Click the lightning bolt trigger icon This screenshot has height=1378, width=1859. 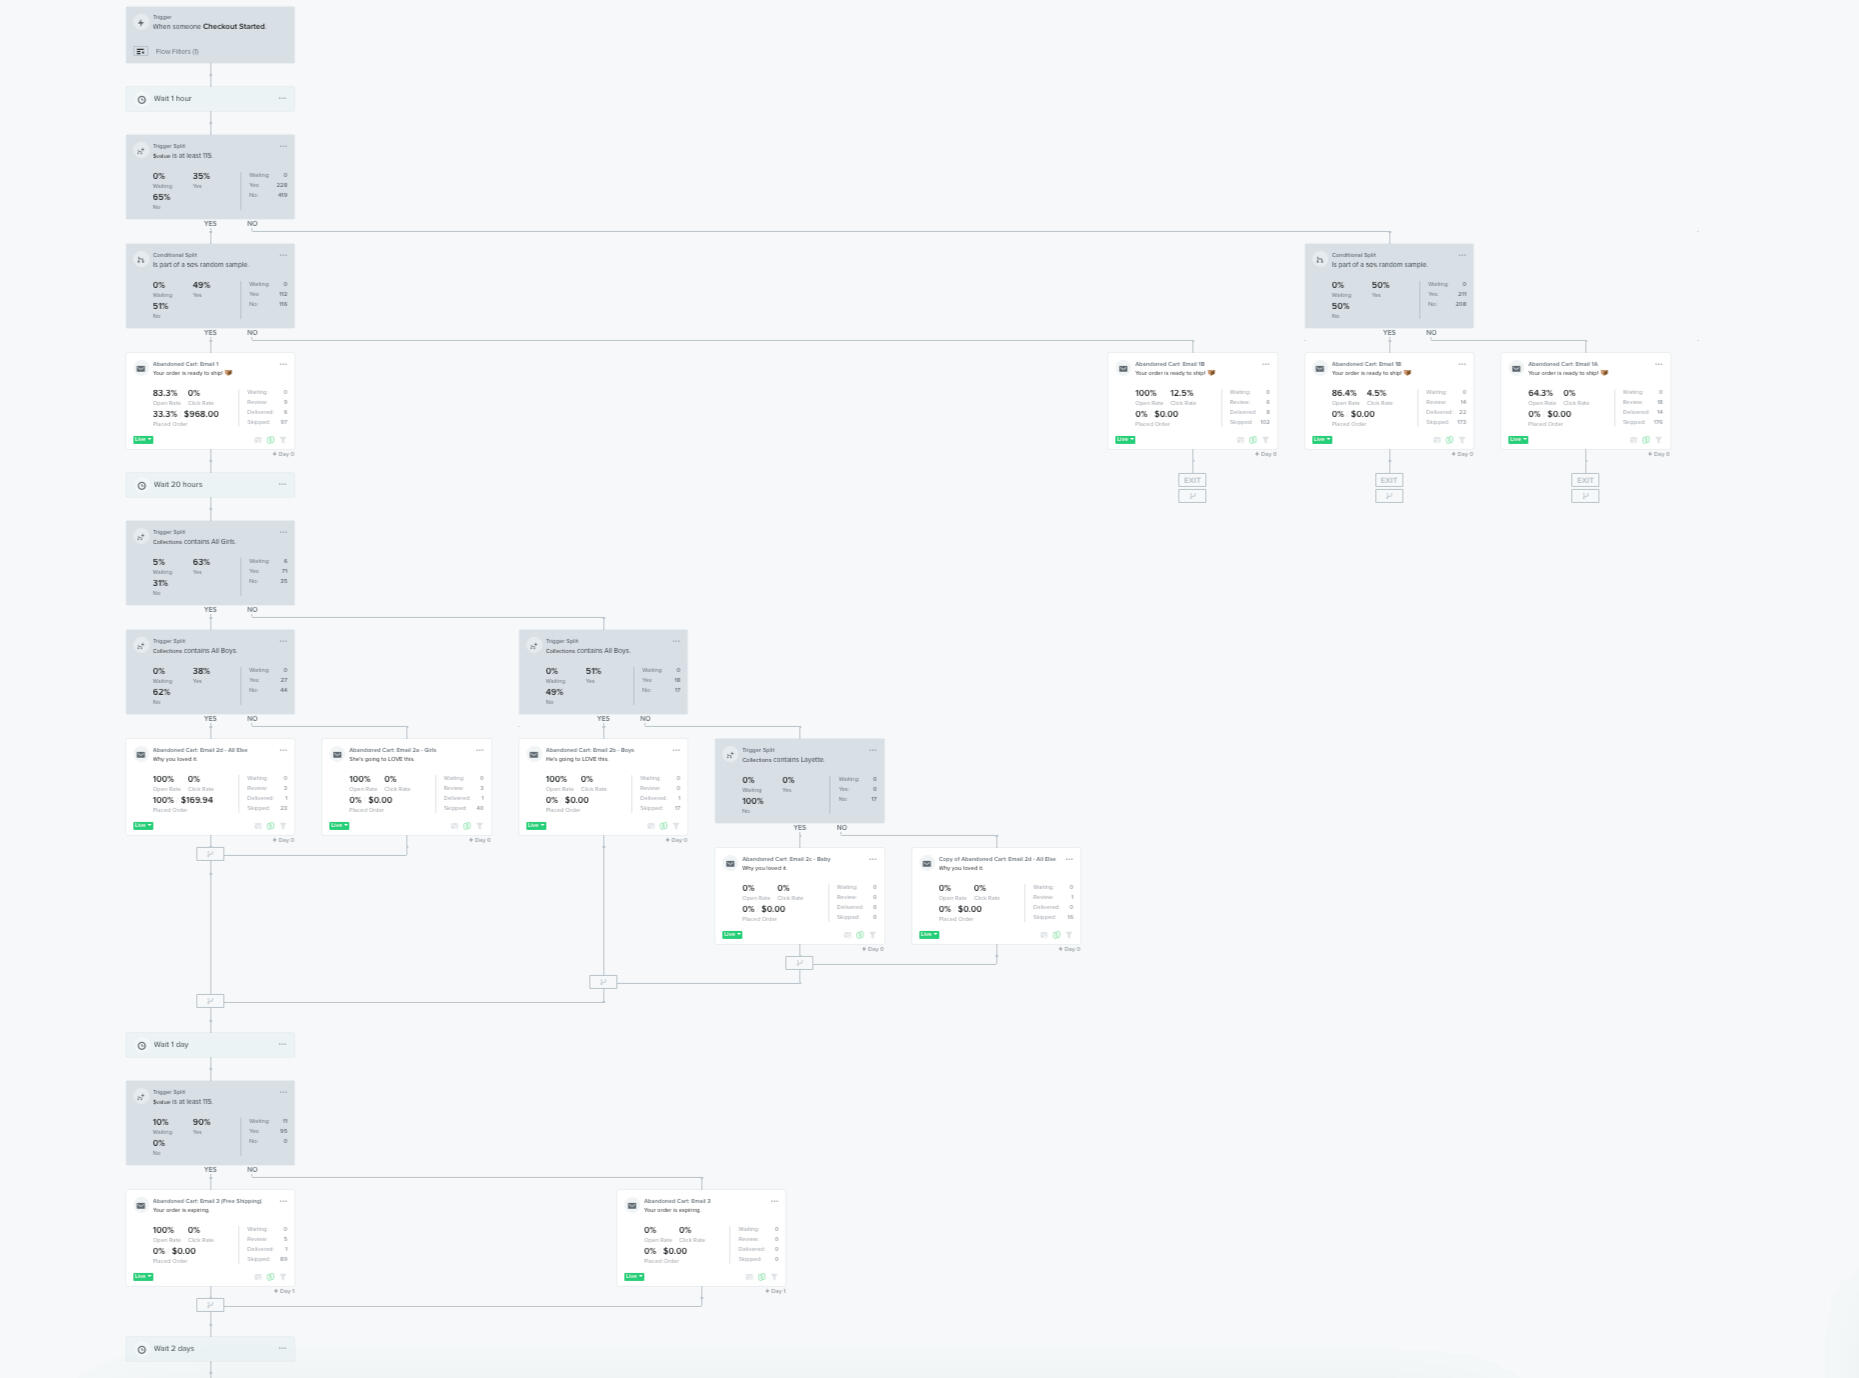pyautogui.click(x=141, y=23)
